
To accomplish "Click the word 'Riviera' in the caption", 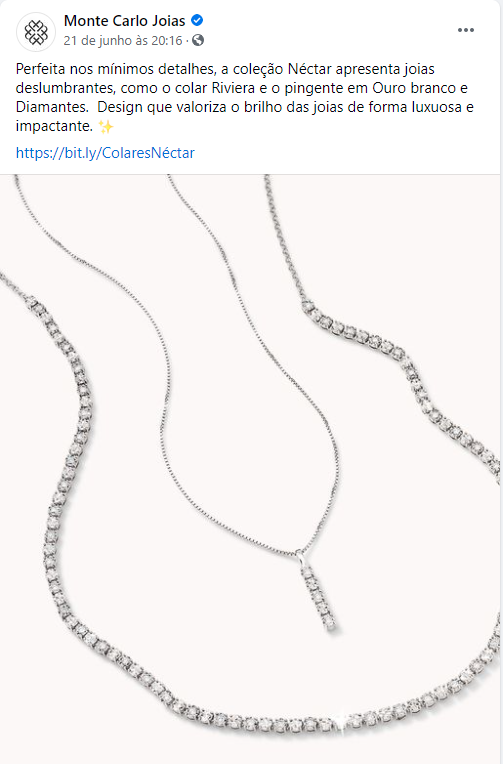I will pos(233,88).
